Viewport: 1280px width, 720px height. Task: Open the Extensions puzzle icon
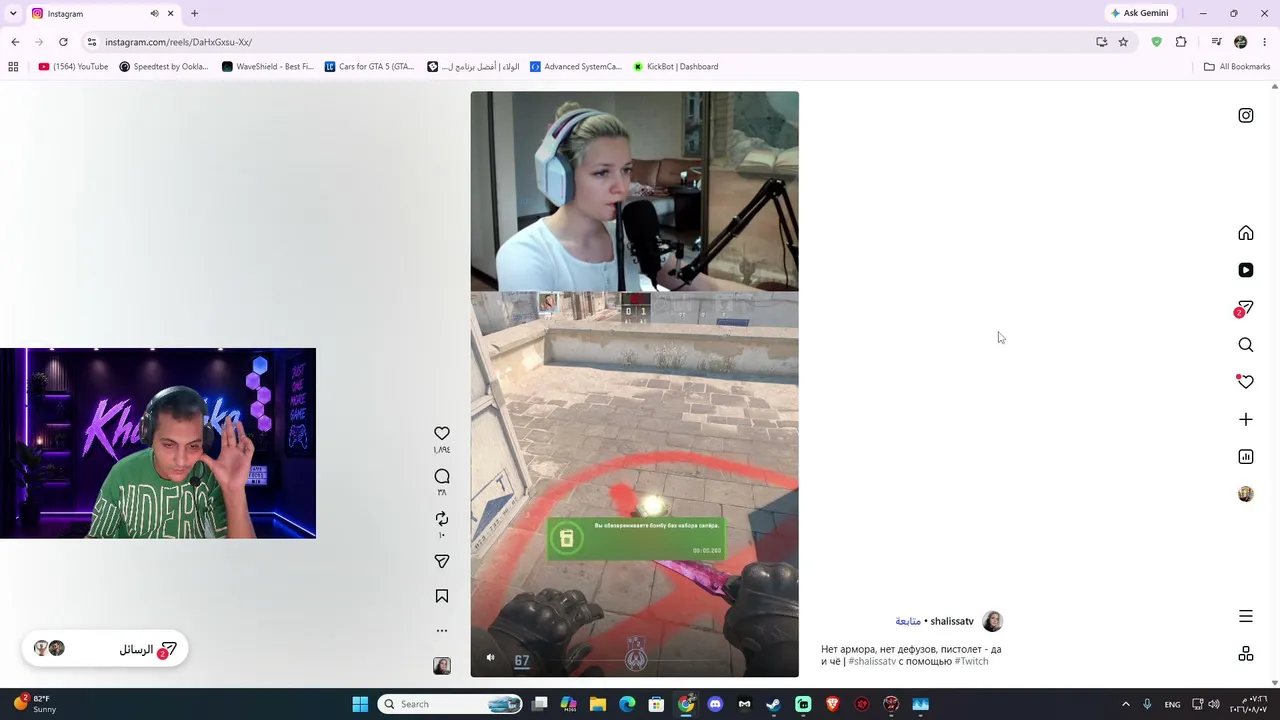(x=1181, y=42)
